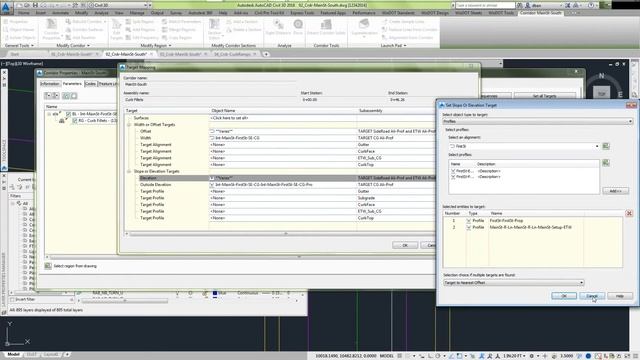Select the Elevation target row
The height and width of the screenshot is (360, 640).
tap(280, 178)
